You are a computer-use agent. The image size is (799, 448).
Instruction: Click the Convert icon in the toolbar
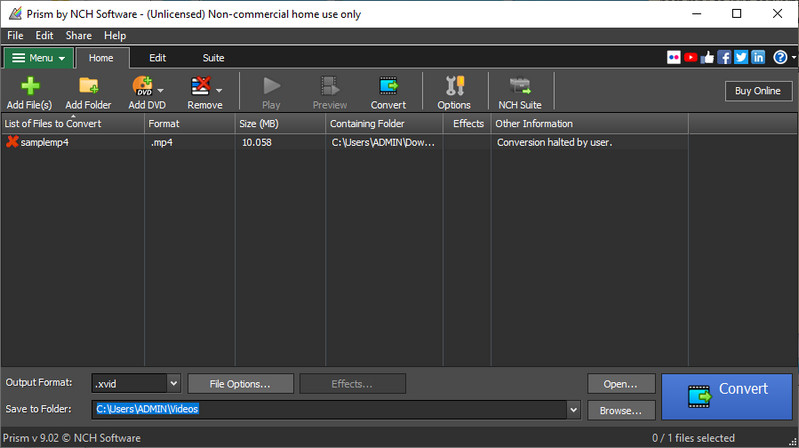click(x=388, y=91)
